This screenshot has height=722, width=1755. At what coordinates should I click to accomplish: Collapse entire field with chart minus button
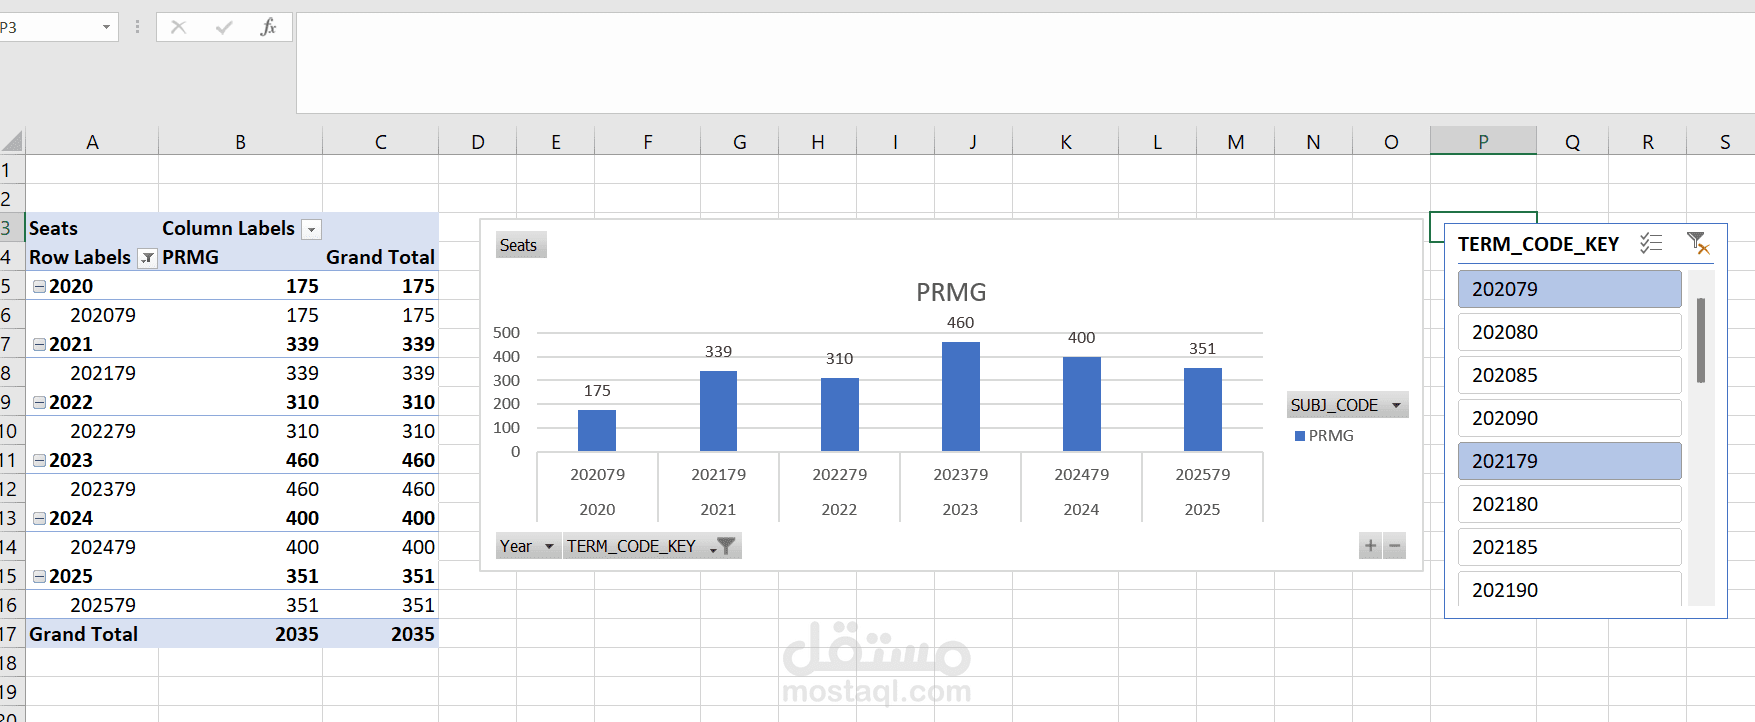[1395, 546]
